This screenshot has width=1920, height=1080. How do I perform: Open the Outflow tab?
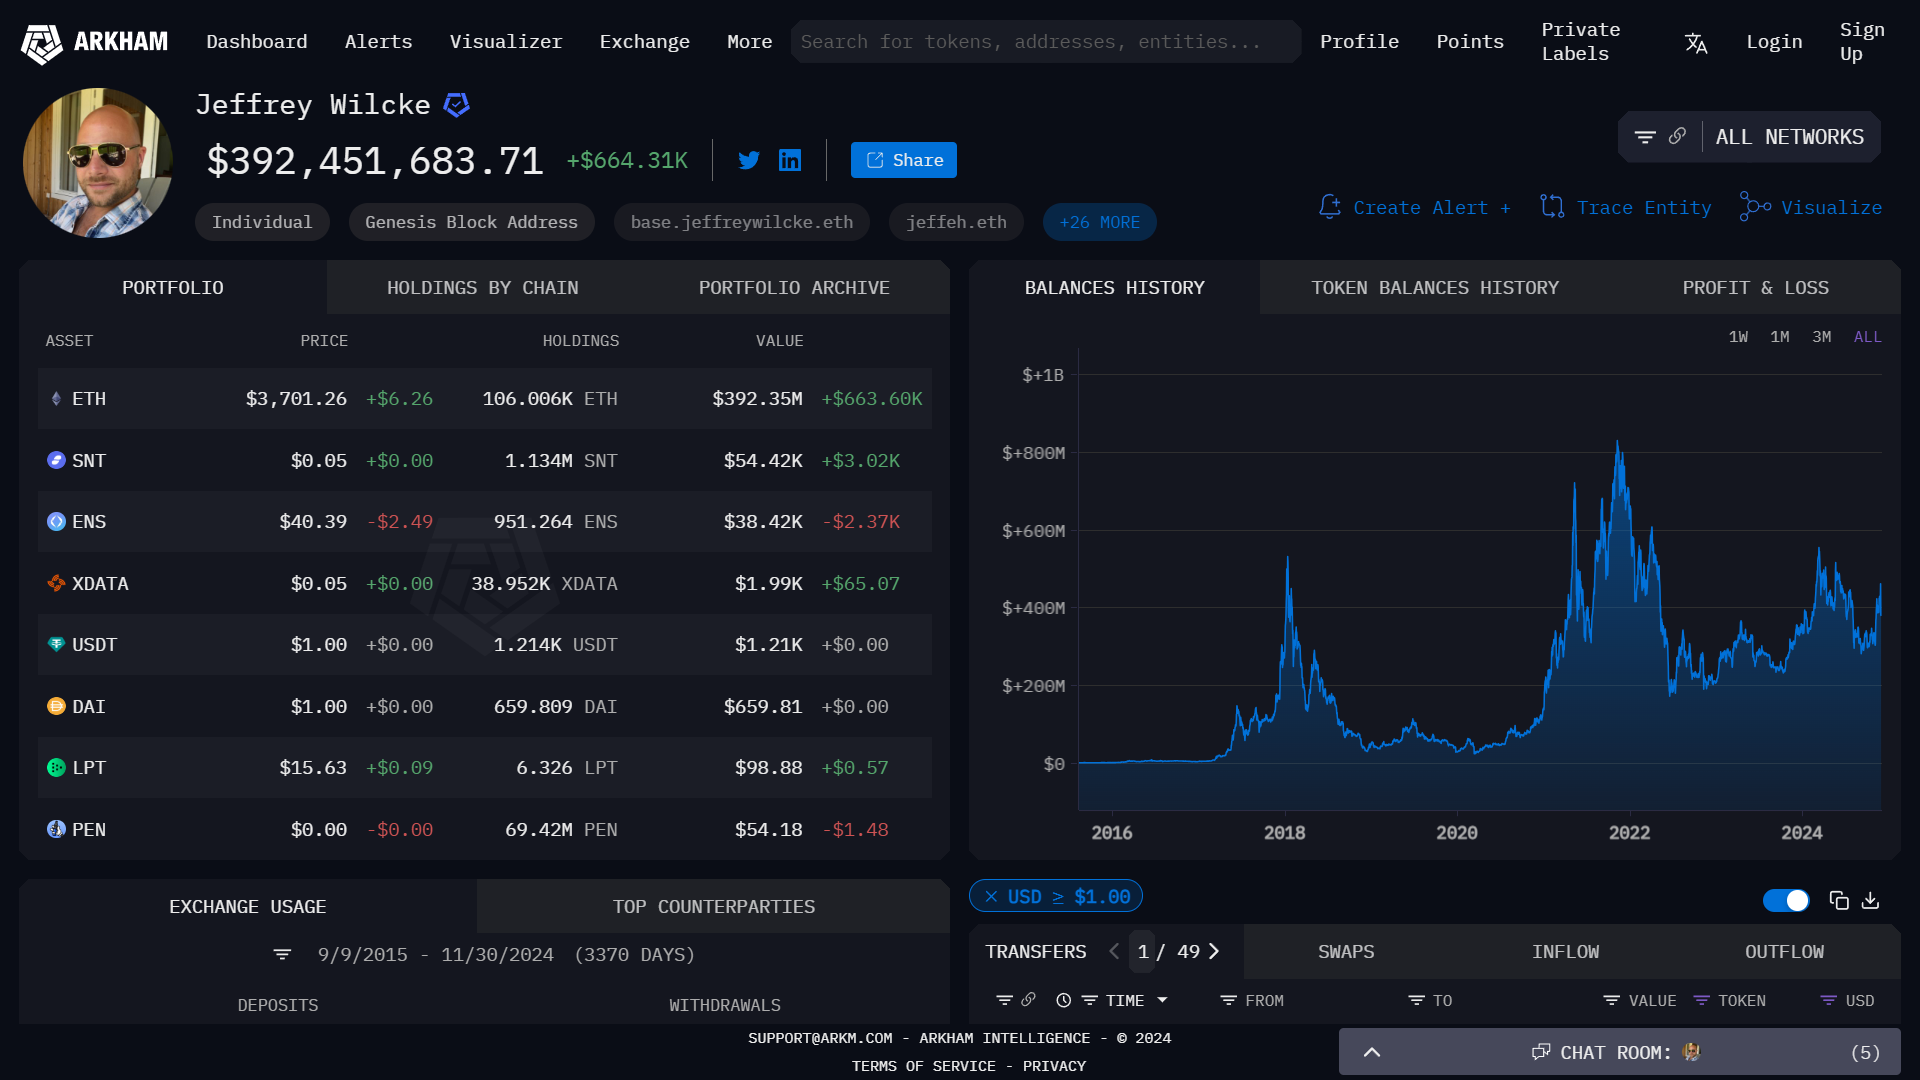[1784, 952]
